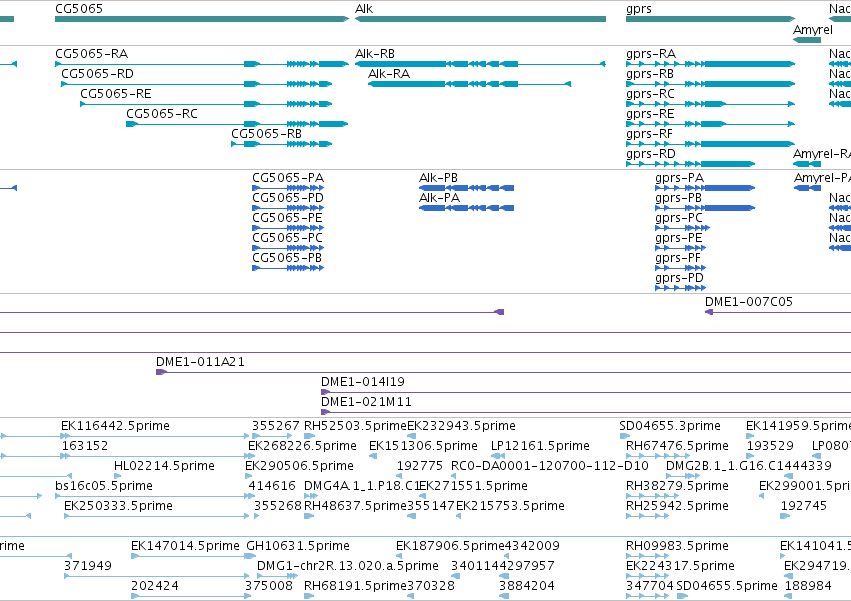851x601 pixels.
Task: Select the gprs-RE transcript label
Action: [x=650, y=114]
